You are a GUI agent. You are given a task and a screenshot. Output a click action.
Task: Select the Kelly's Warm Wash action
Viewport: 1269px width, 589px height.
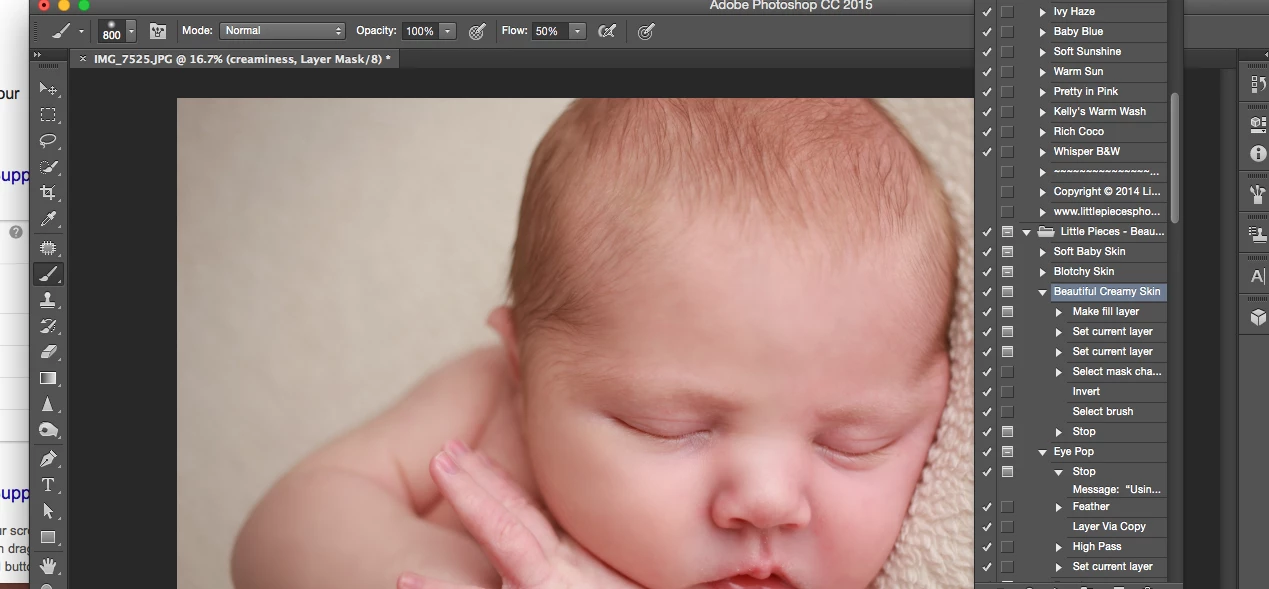1099,112
